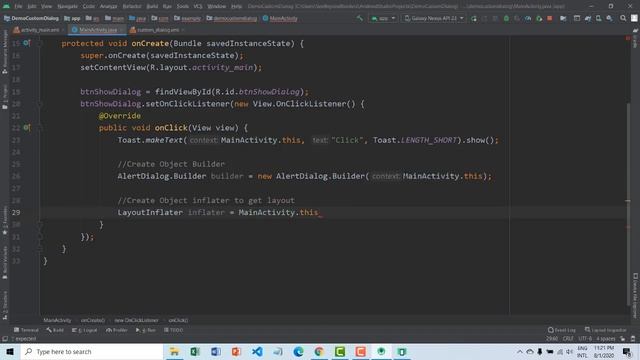The height and width of the screenshot is (360, 640).
Task: Open the green Camtasia icon on taskbar
Action: (x=340, y=351)
